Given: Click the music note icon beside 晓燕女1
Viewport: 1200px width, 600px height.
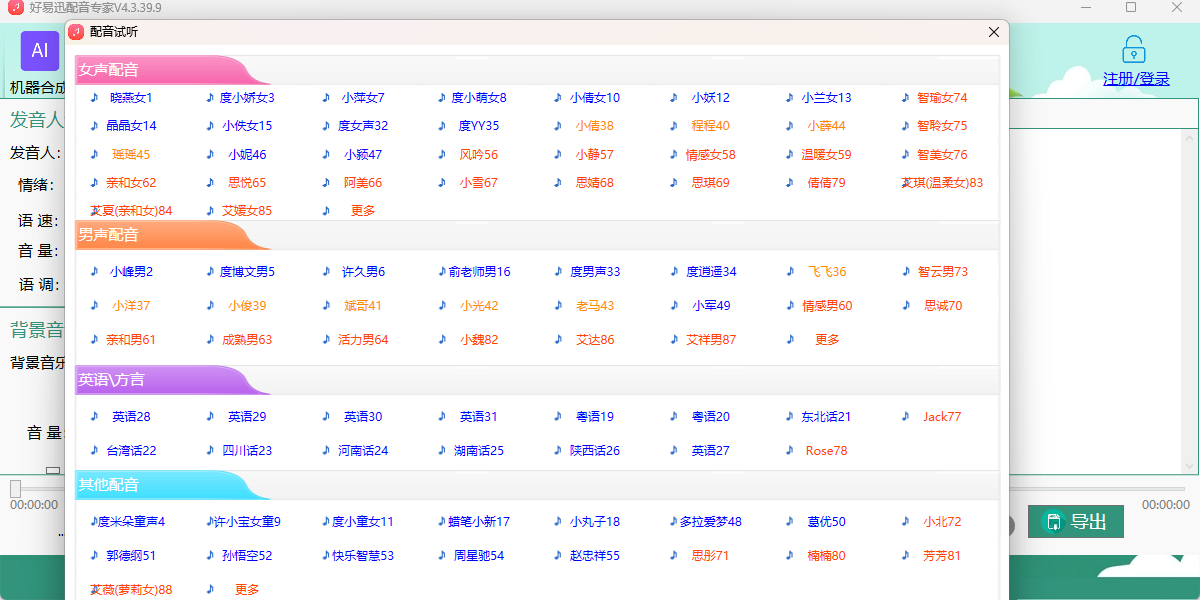Looking at the screenshot, I should [94, 97].
